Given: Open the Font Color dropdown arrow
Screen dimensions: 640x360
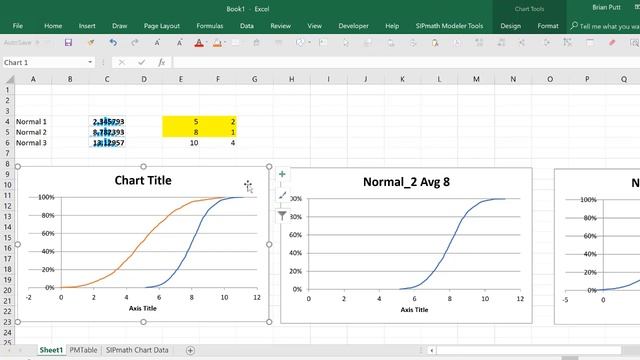Looking at the screenshot, I should click(206, 42).
